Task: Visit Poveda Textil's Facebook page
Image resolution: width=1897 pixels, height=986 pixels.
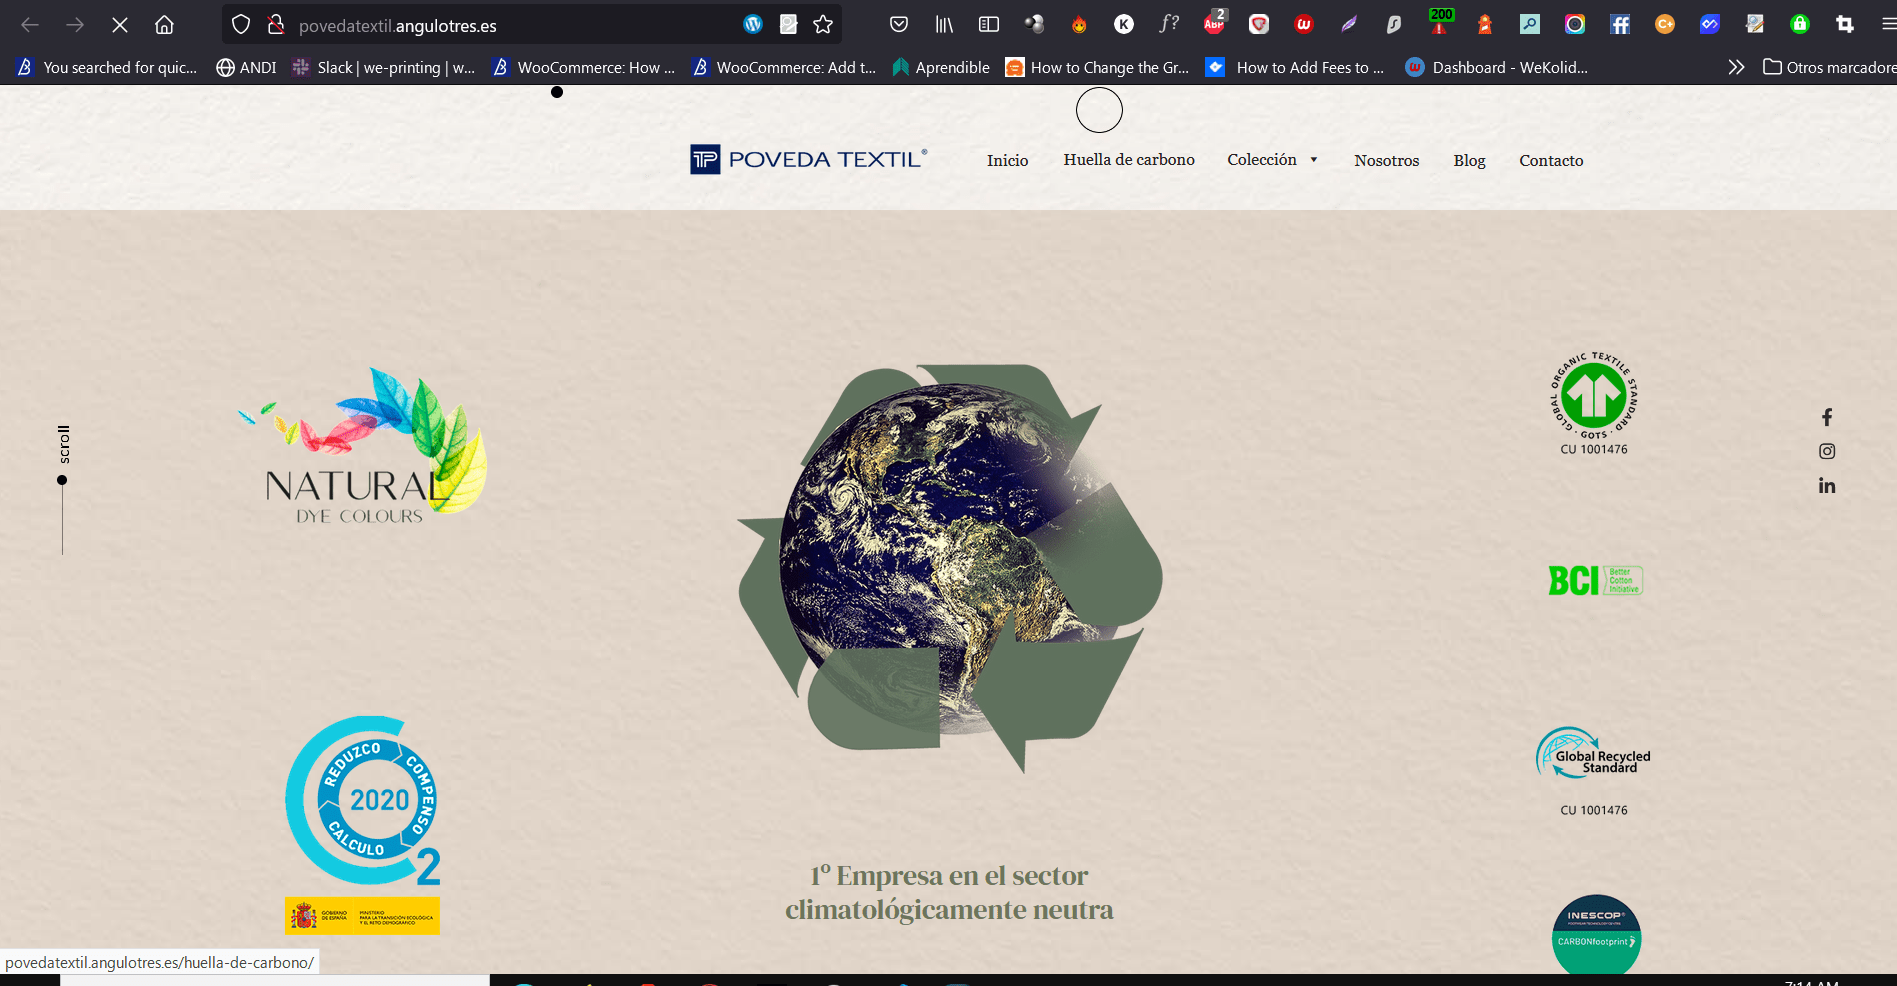Action: click(x=1827, y=417)
